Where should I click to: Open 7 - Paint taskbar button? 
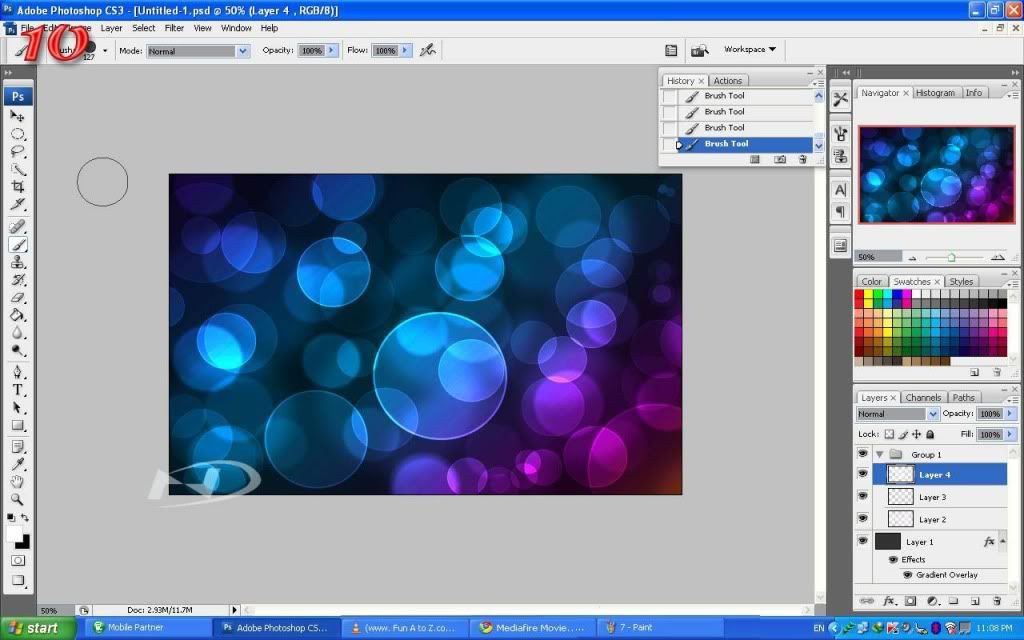pyautogui.click(x=662, y=628)
